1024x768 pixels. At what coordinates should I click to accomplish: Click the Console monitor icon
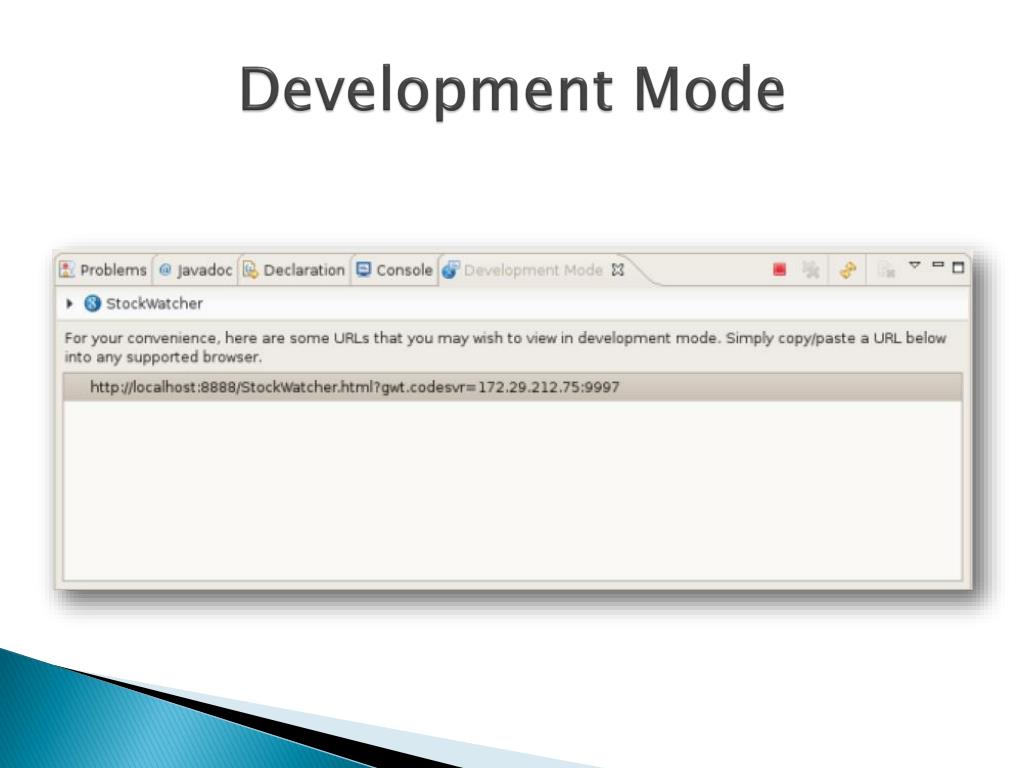(x=364, y=269)
